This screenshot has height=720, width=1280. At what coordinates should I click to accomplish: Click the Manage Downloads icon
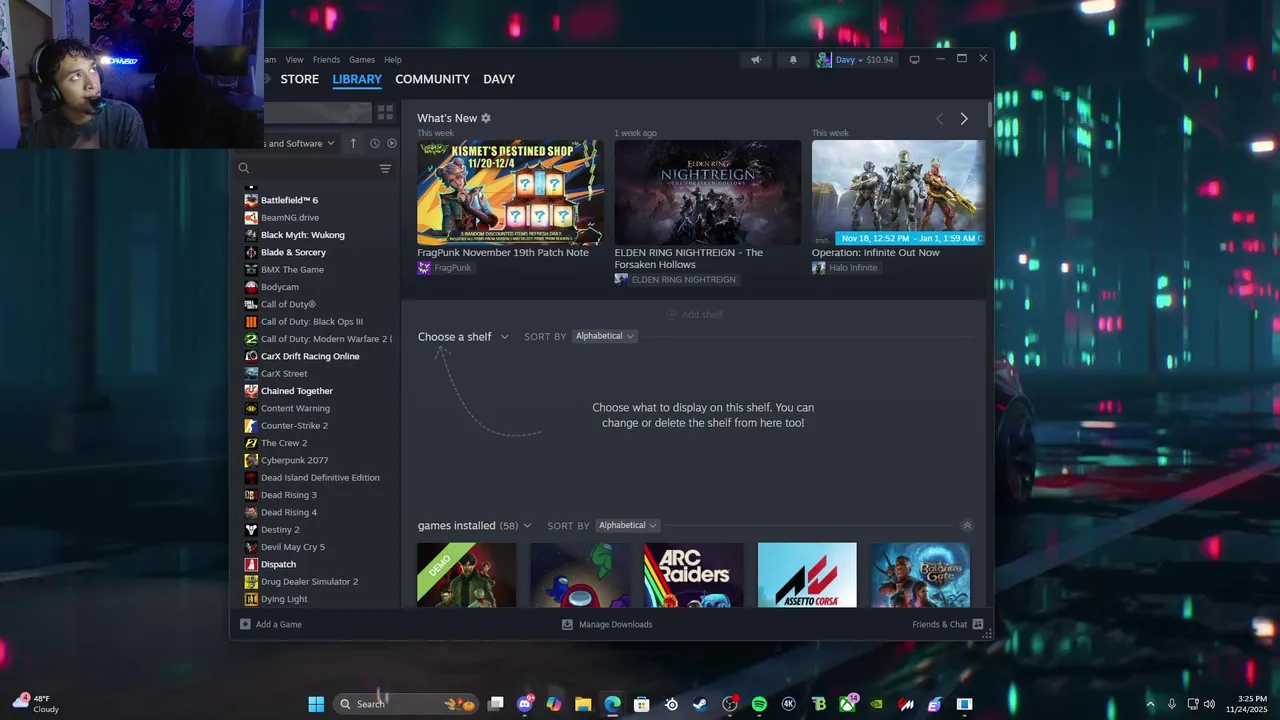pyautogui.click(x=567, y=624)
